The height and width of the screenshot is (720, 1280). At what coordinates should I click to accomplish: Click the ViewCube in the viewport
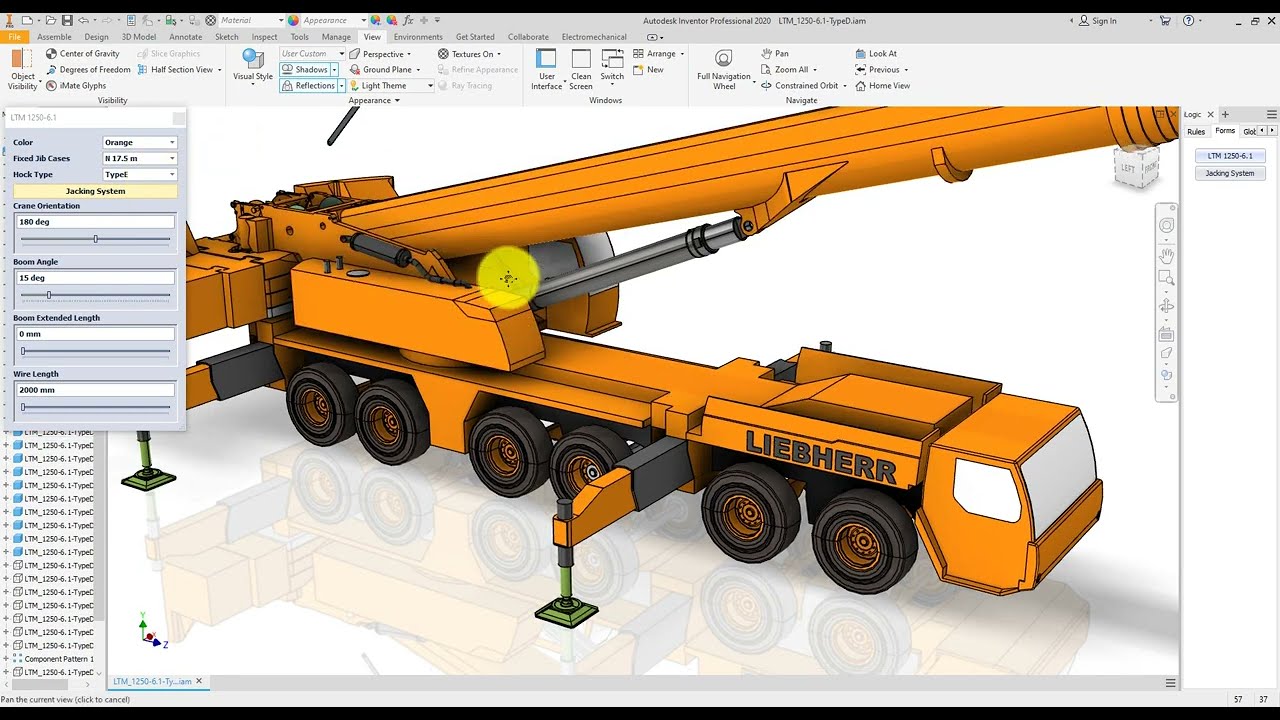pyautogui.click(x=1136, y=167)
